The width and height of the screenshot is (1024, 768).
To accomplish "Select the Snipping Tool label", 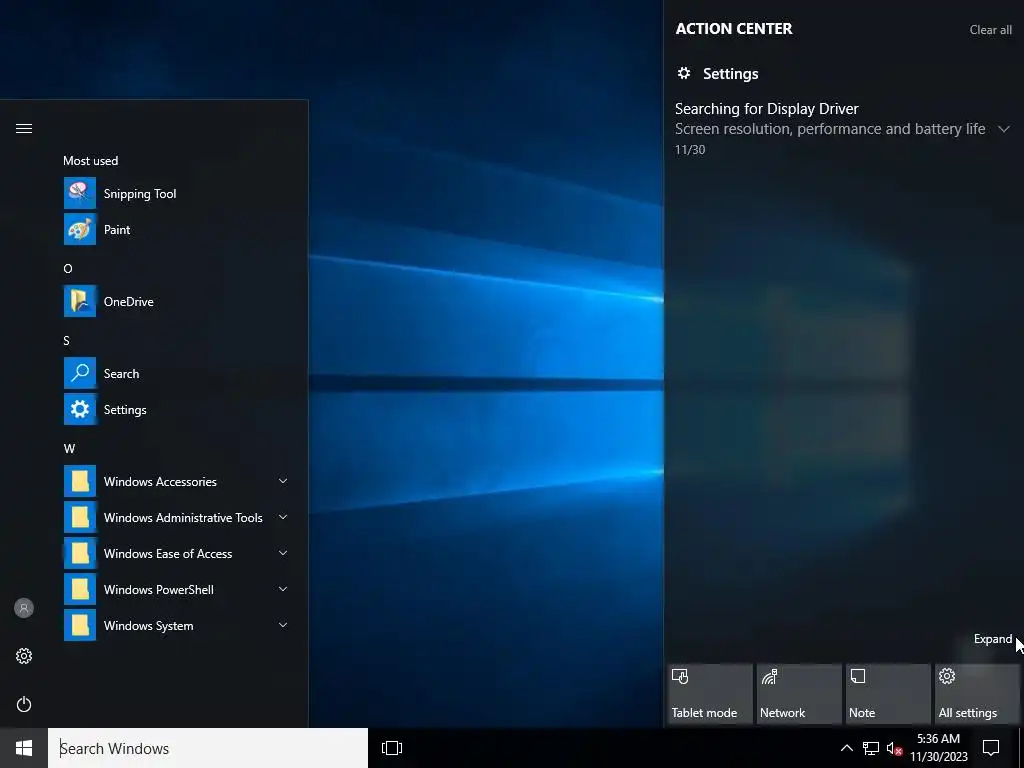I will (x=140, y=194).
